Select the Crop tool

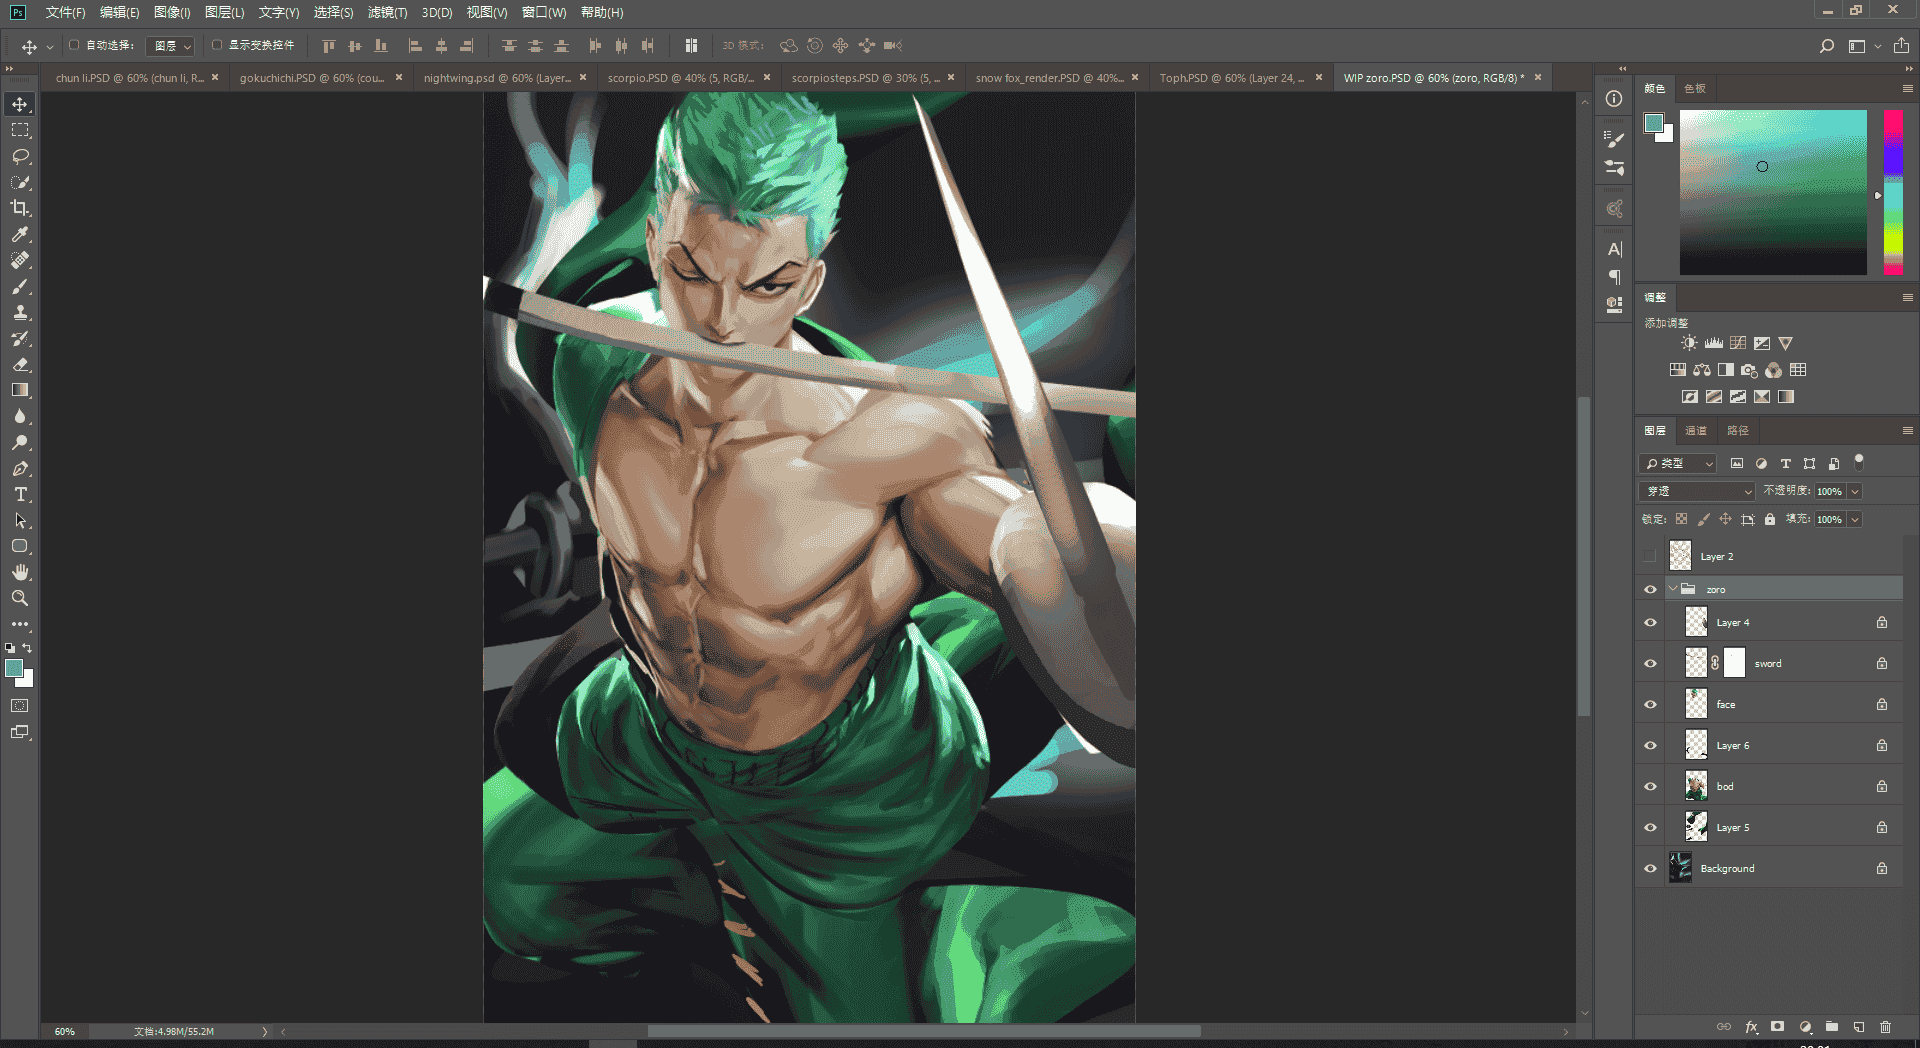click(x=20, y=208)
